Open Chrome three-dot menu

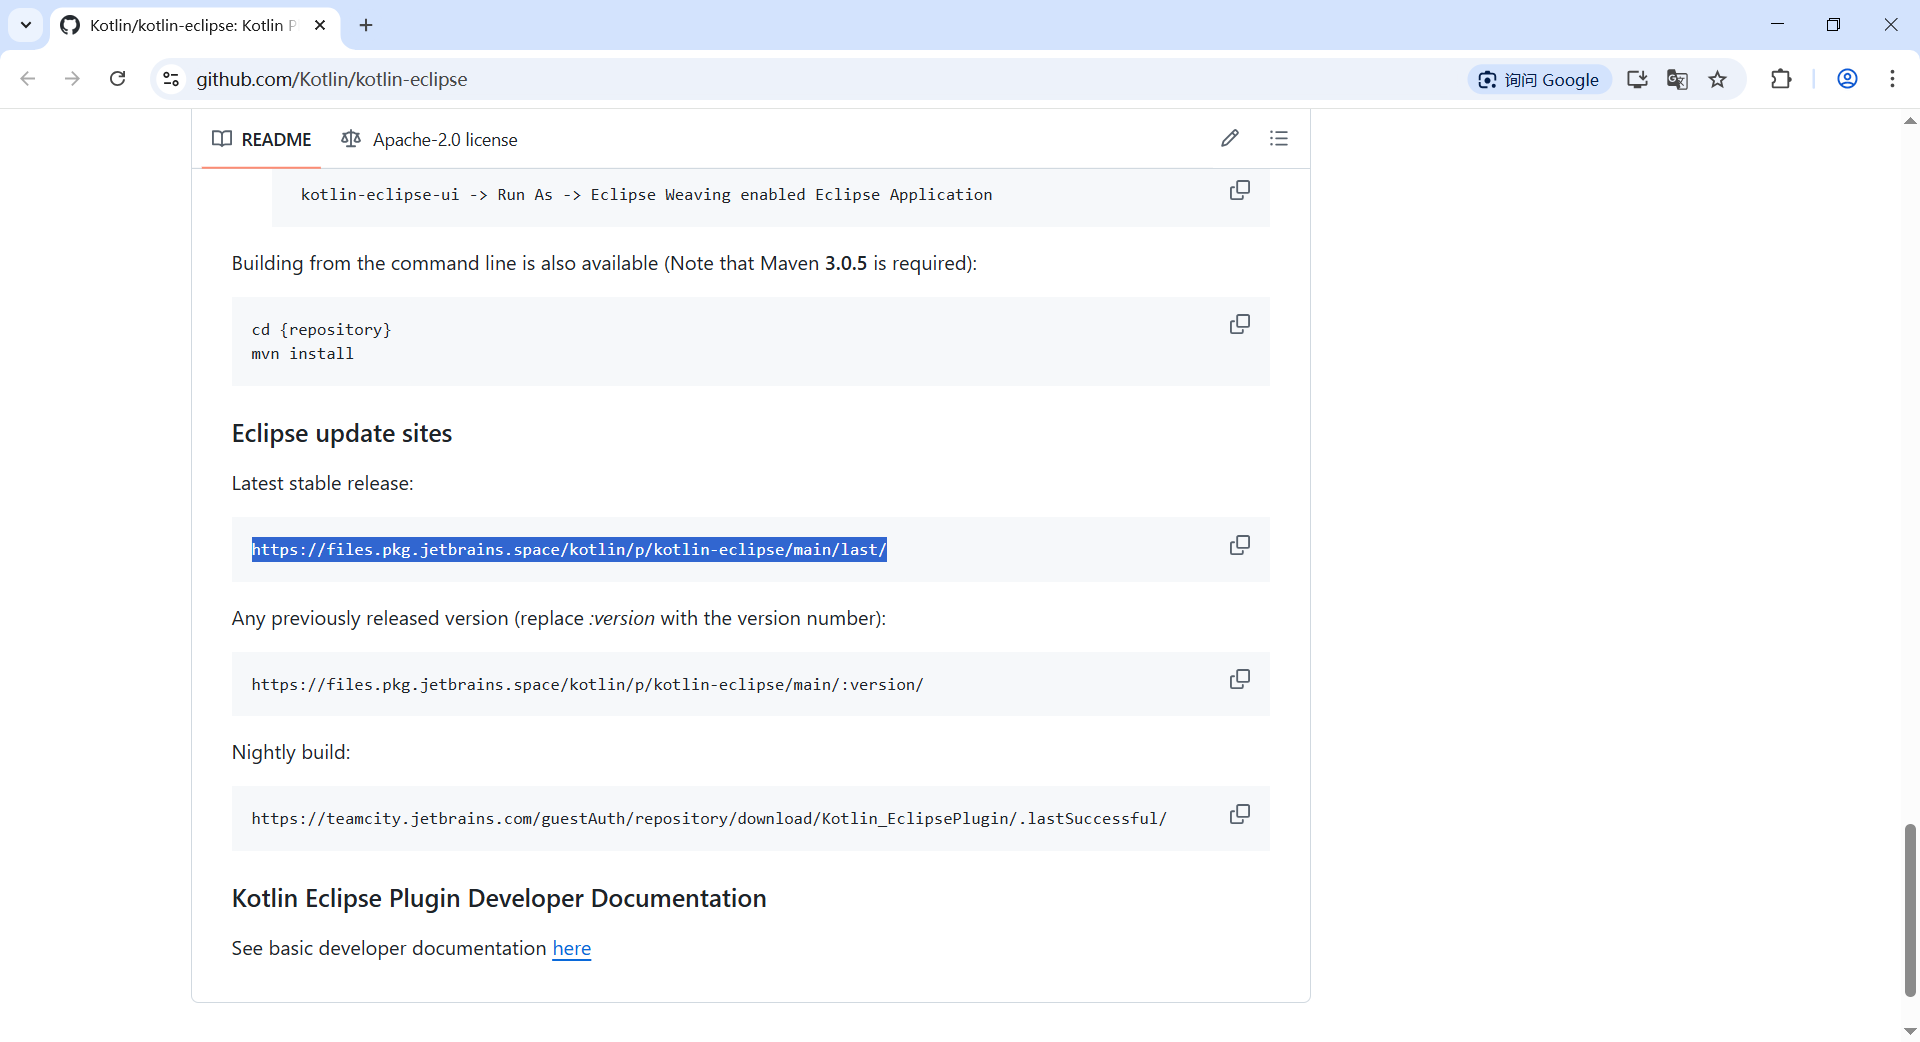(1893, 79)
